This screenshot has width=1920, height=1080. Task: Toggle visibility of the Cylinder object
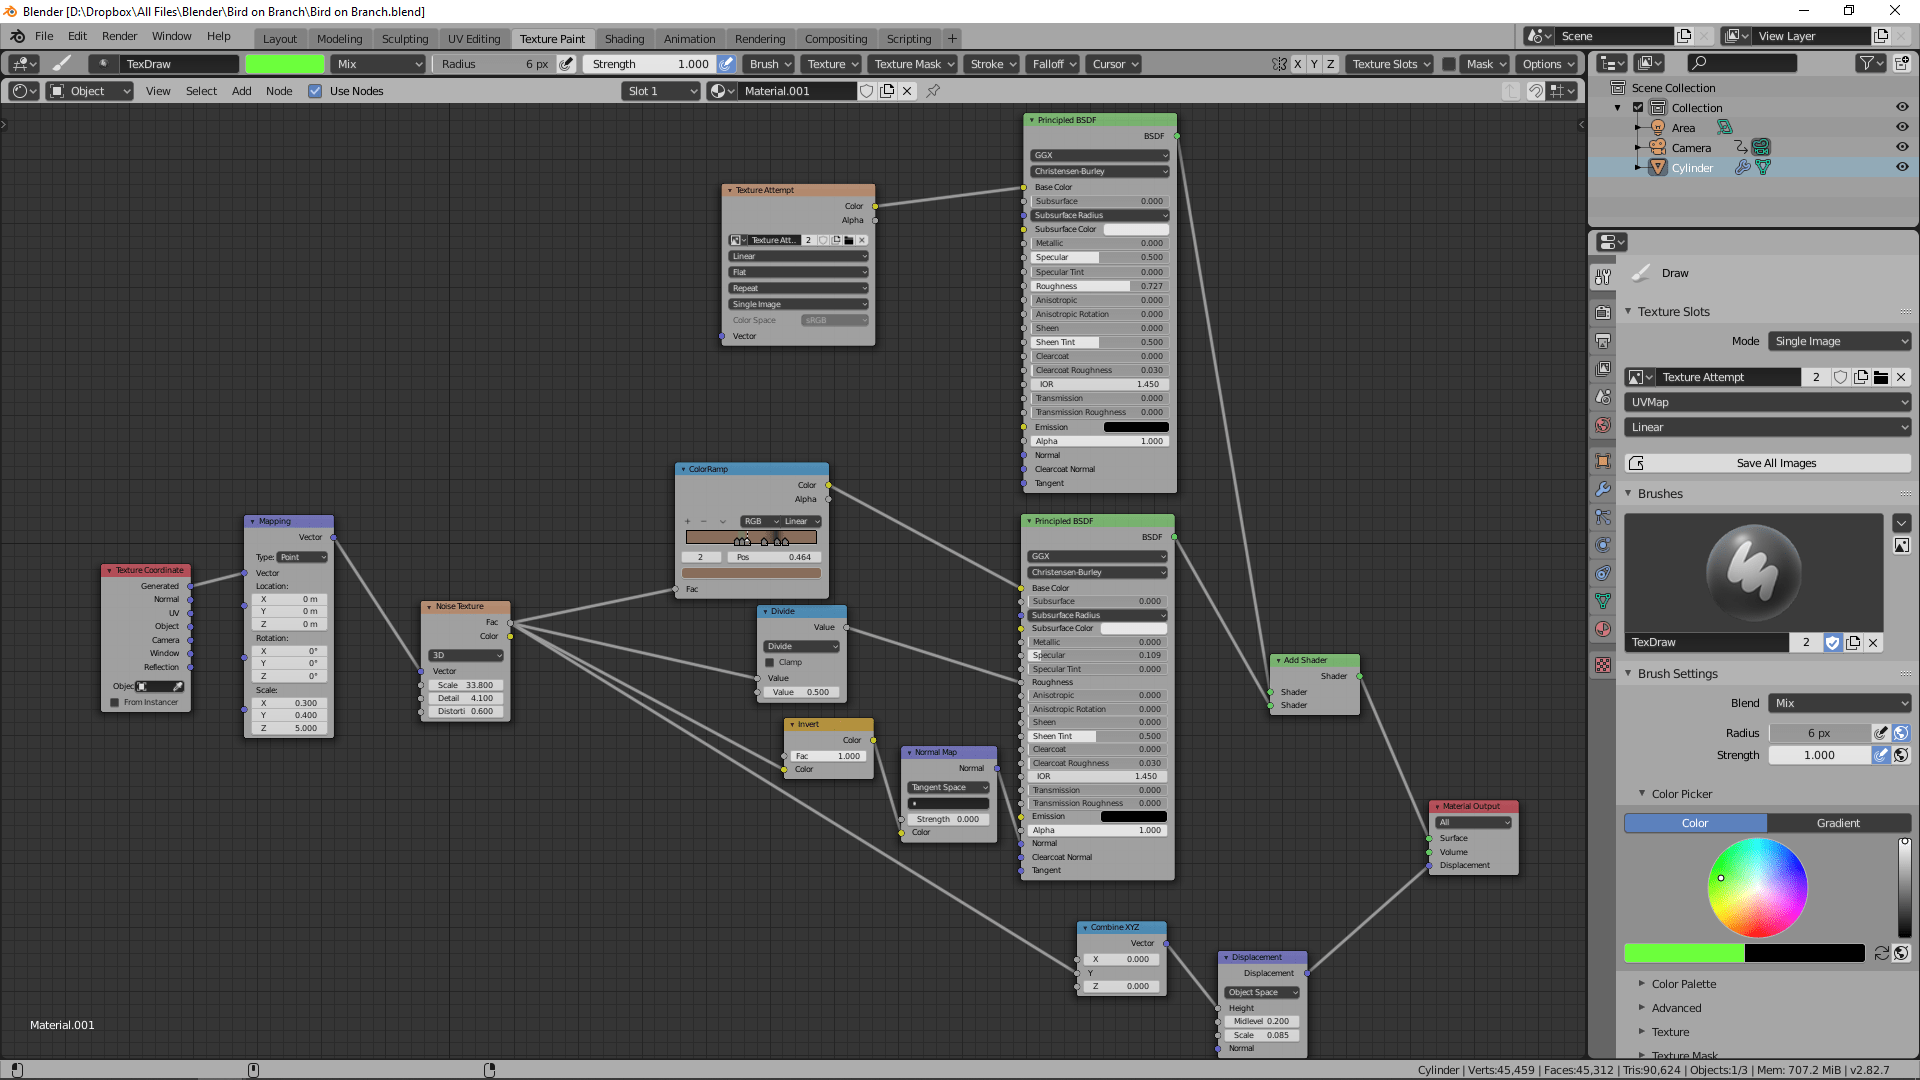[x=1903, y=167]
